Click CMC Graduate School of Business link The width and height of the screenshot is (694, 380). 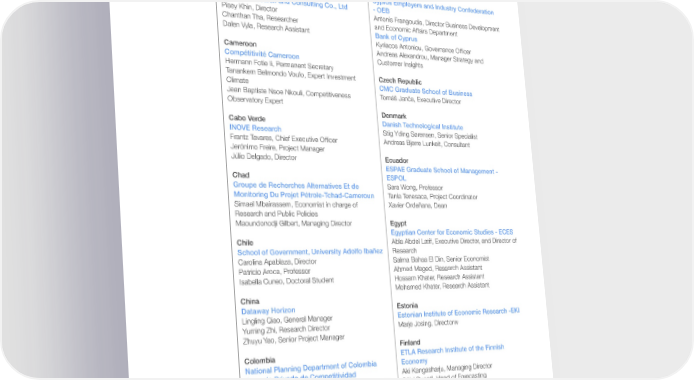point(425,91)
